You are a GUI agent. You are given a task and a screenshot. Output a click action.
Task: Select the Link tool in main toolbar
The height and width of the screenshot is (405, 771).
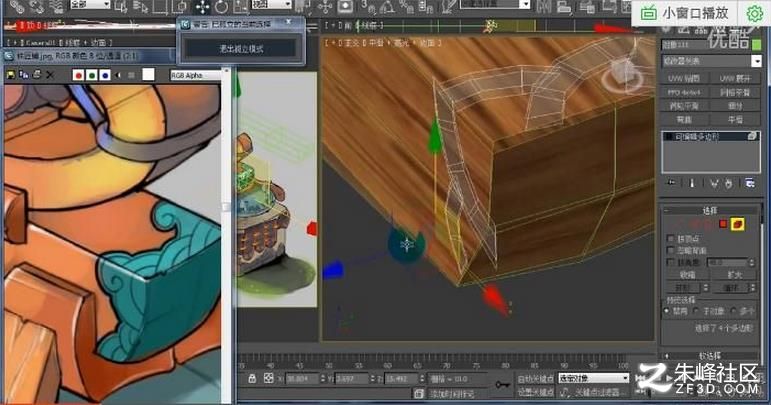click(x=18, y=6)
